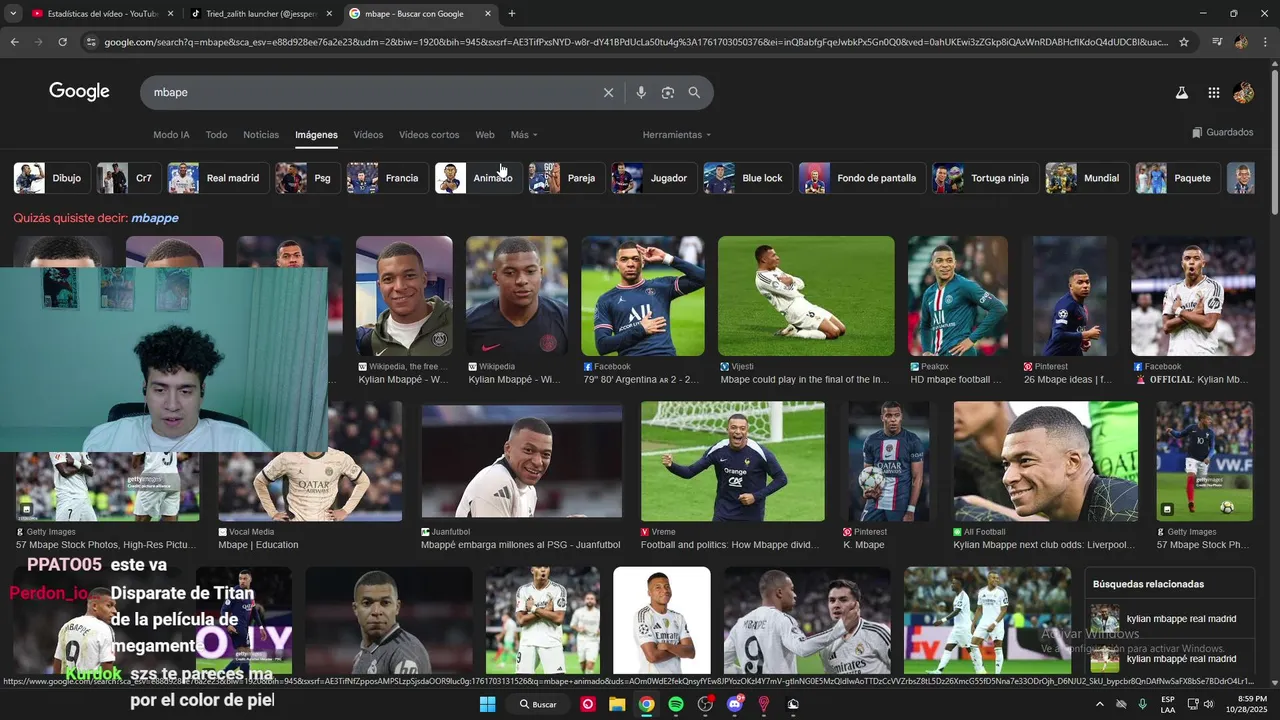Switch to the Todo results tab
Image resolution: width=1280 pixels, height=720 pixels.
coord(216,135)
